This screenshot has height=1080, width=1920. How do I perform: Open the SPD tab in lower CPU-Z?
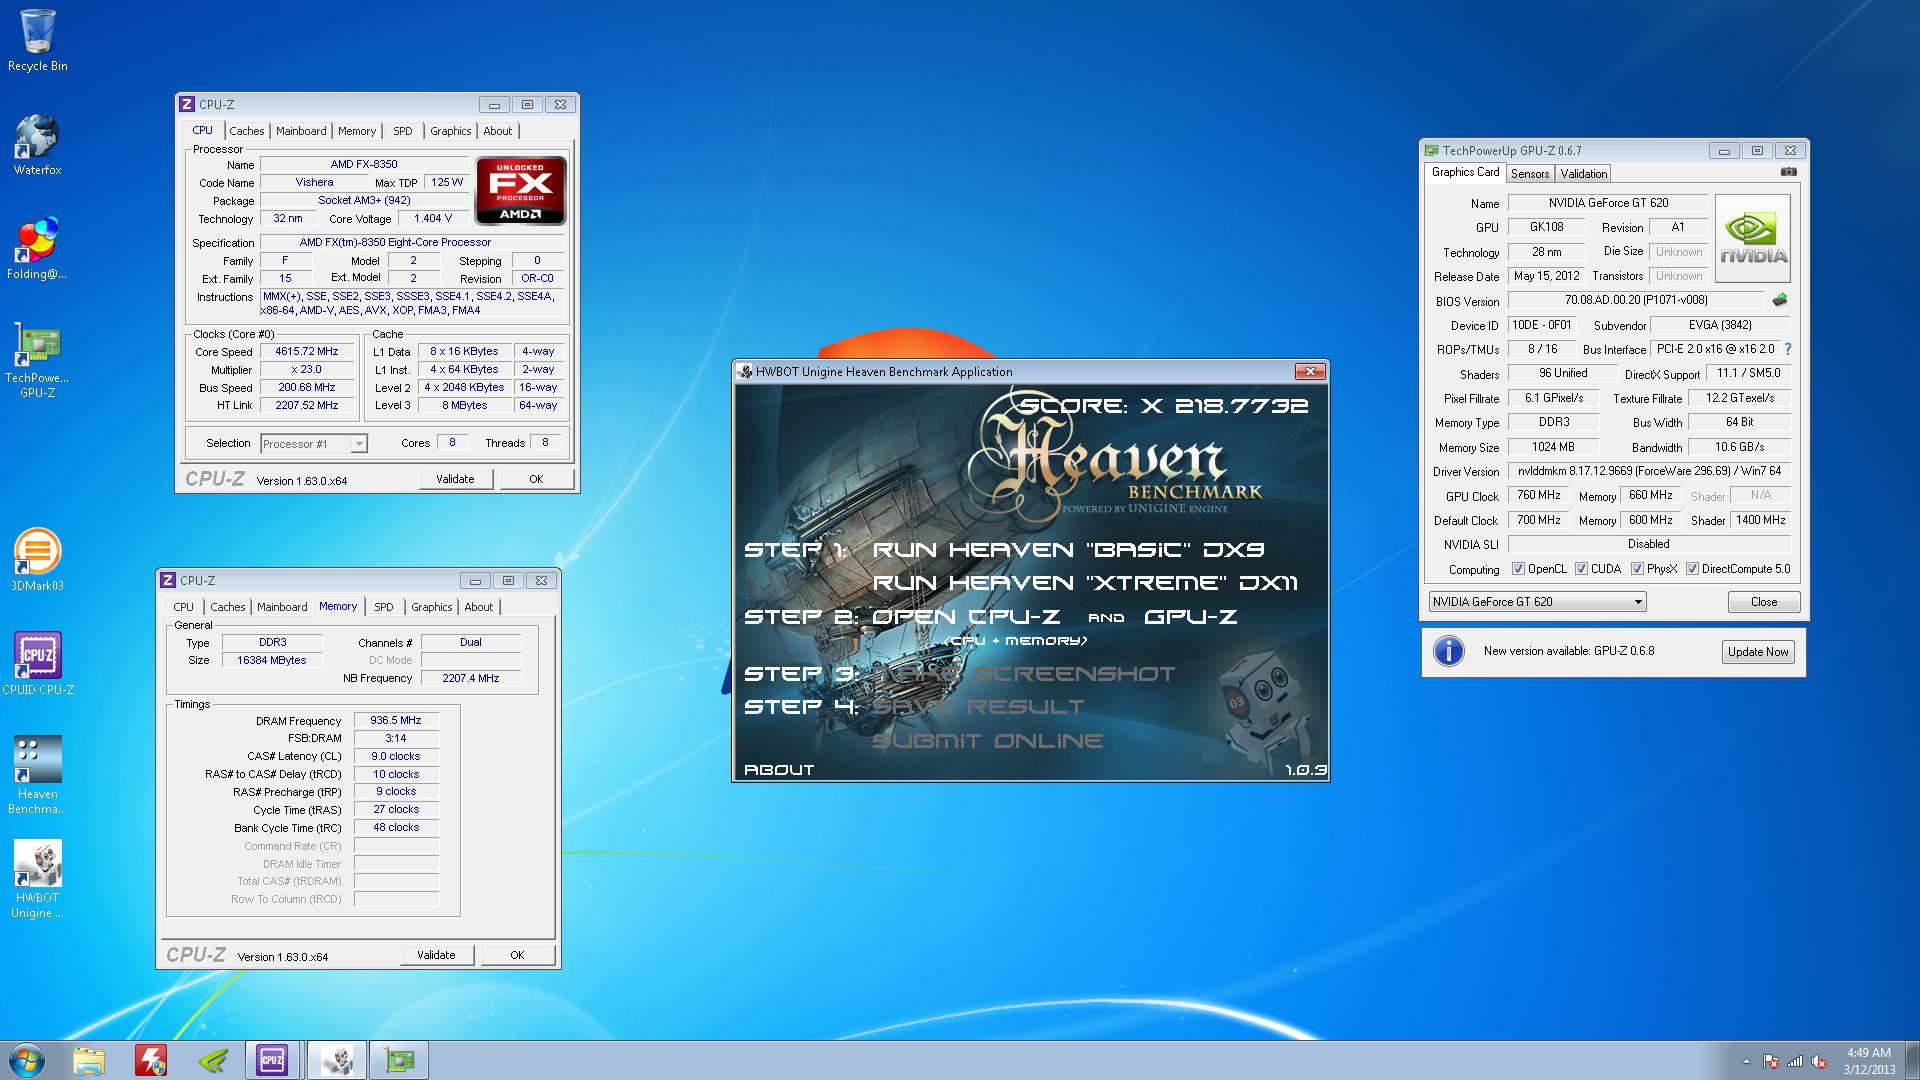(x=384, y=607)
